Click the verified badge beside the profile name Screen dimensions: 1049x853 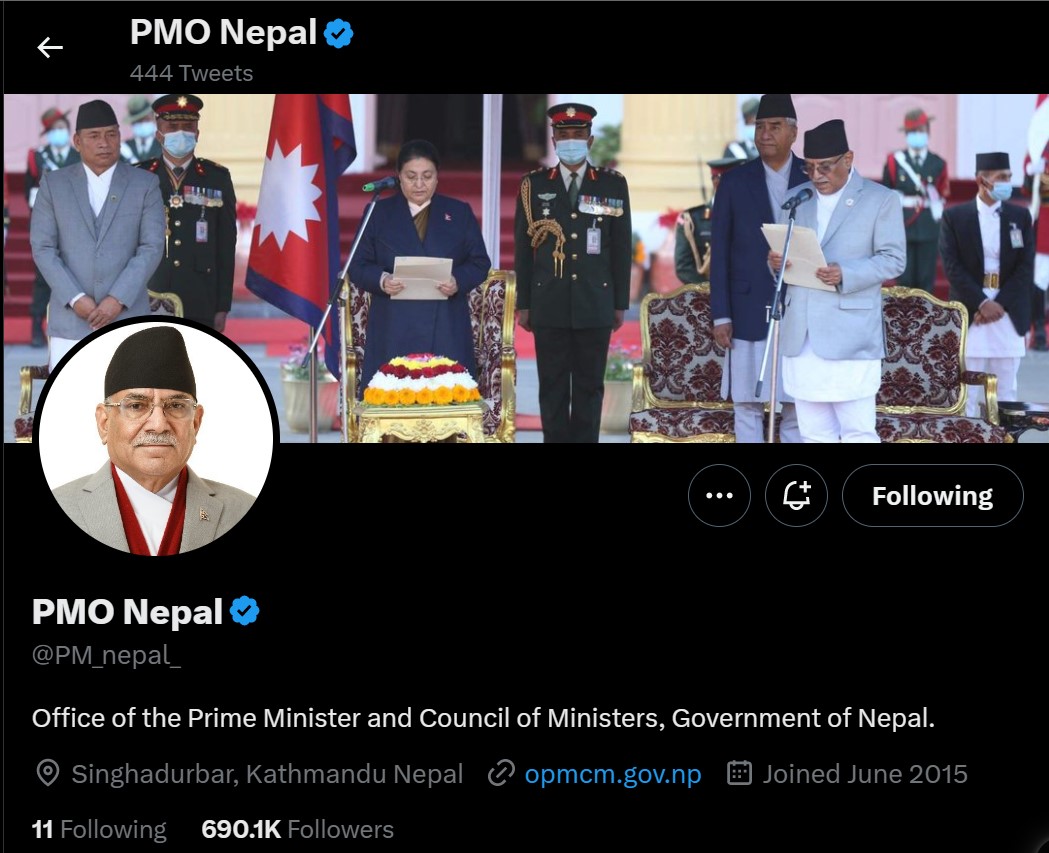[x=244, y=611]
